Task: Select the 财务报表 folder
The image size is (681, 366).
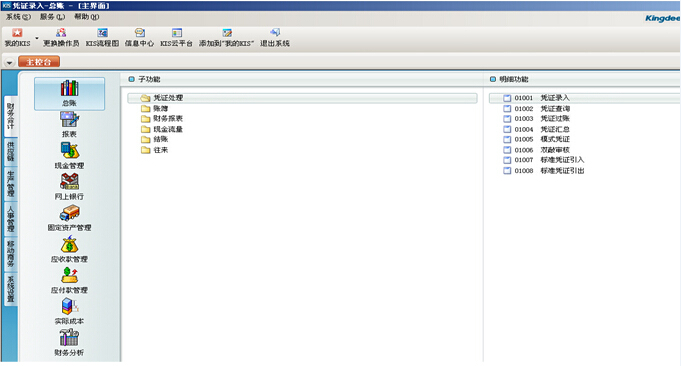Action: tap(162, 119)
